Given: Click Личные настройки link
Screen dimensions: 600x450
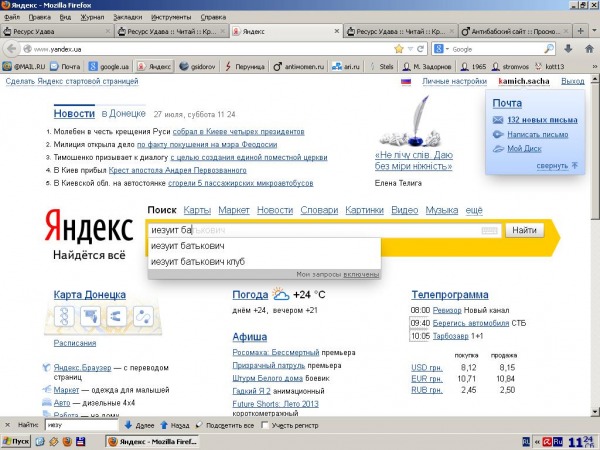Looking at the screenshot, I should (x=454, y=81).
